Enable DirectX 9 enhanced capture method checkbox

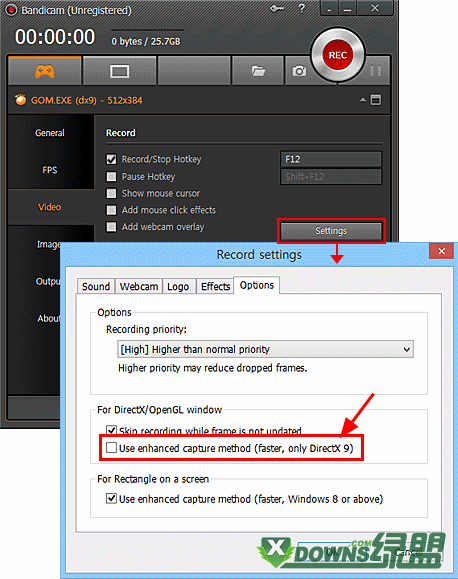[111, 448]
